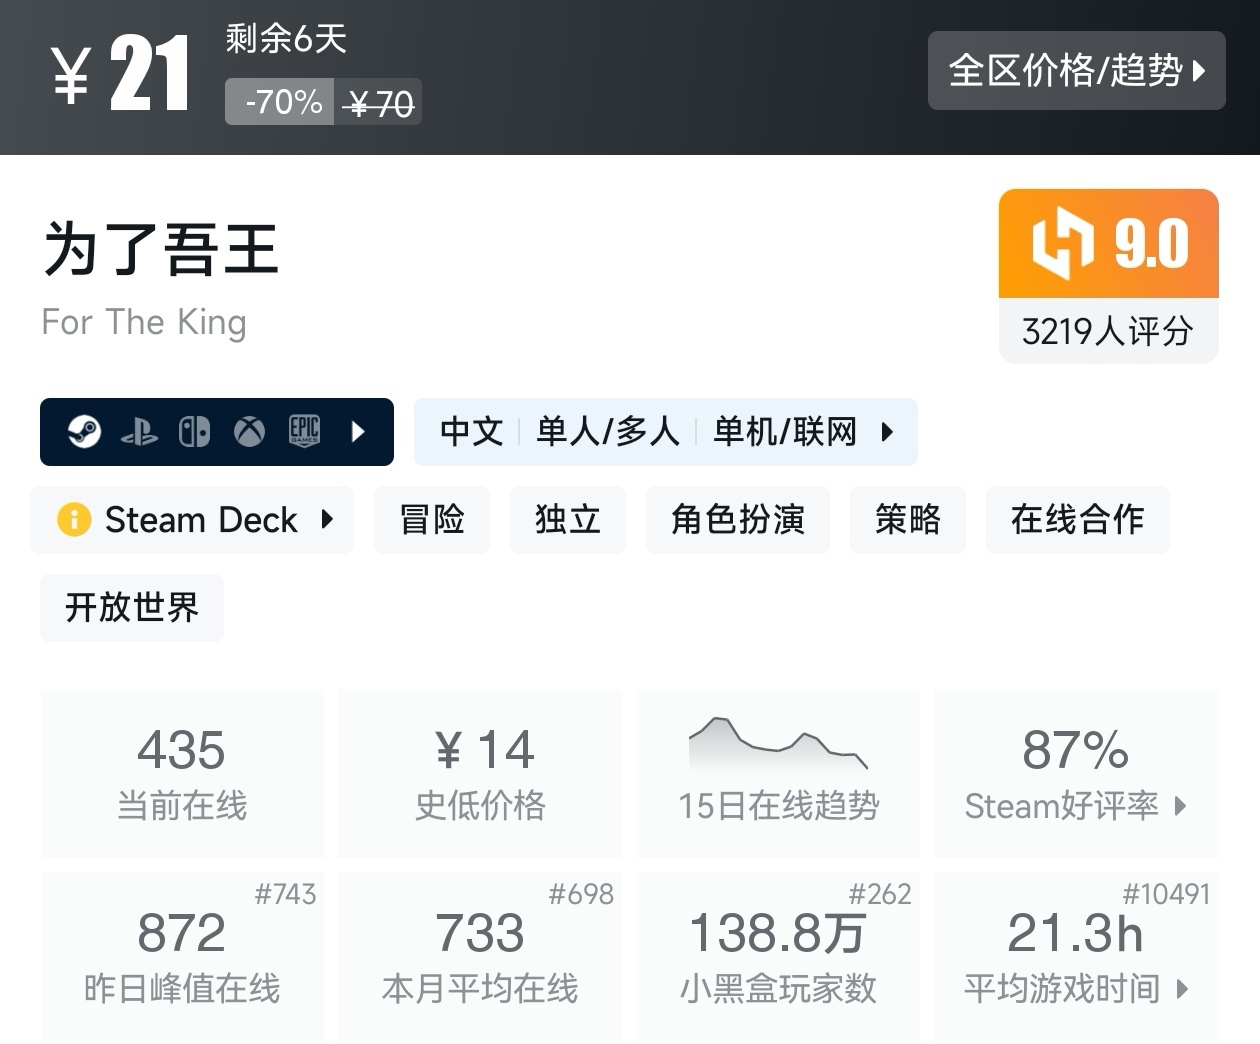Select the 冒险 tag
Image resolution: width=1260 pixels, height=1044 pixels.
pos(432,520)
